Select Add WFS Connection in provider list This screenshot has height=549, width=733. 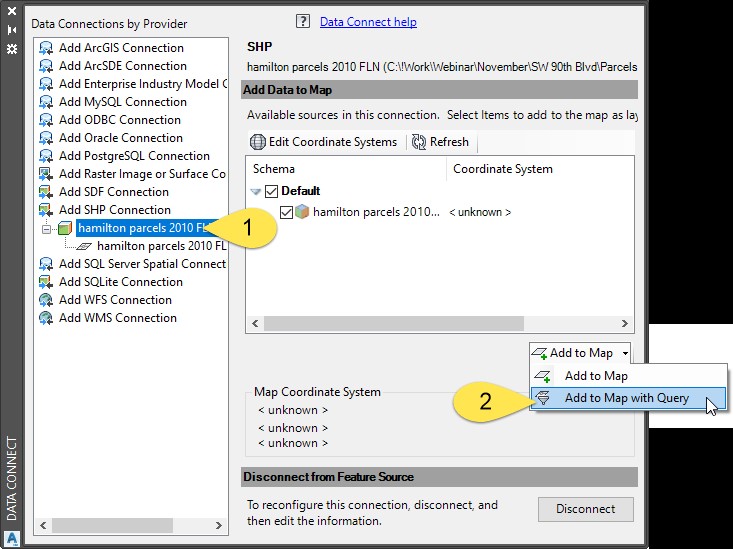(115, 300)
